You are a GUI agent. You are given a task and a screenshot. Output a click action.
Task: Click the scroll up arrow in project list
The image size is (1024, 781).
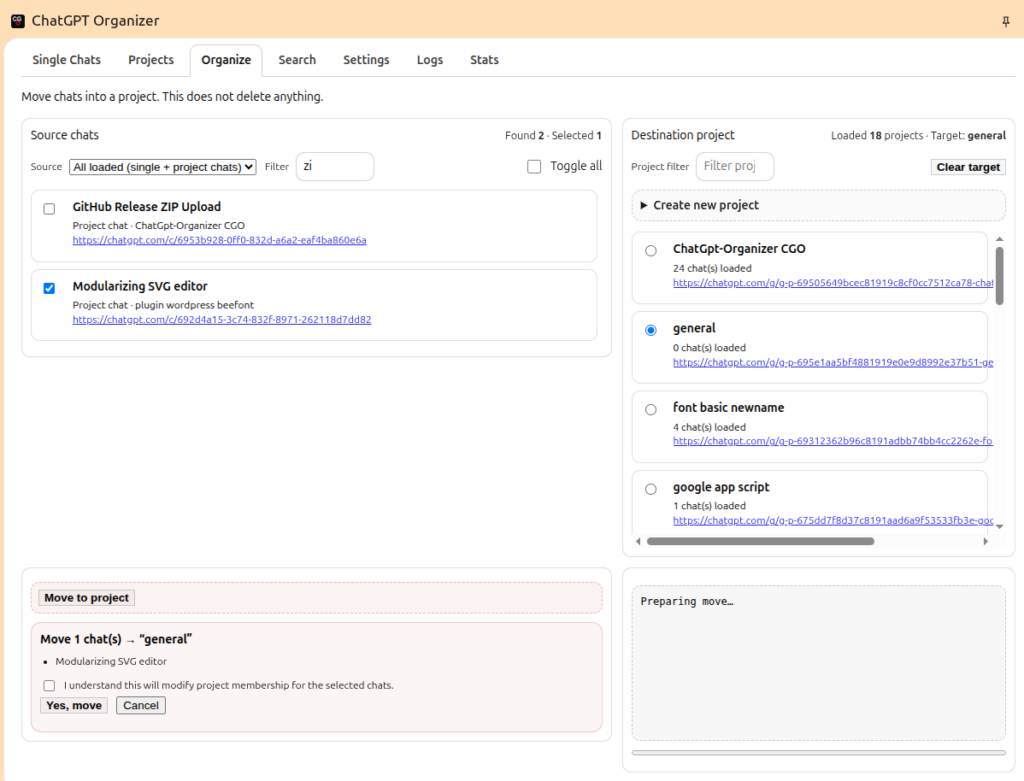click(x=999, y=239)
